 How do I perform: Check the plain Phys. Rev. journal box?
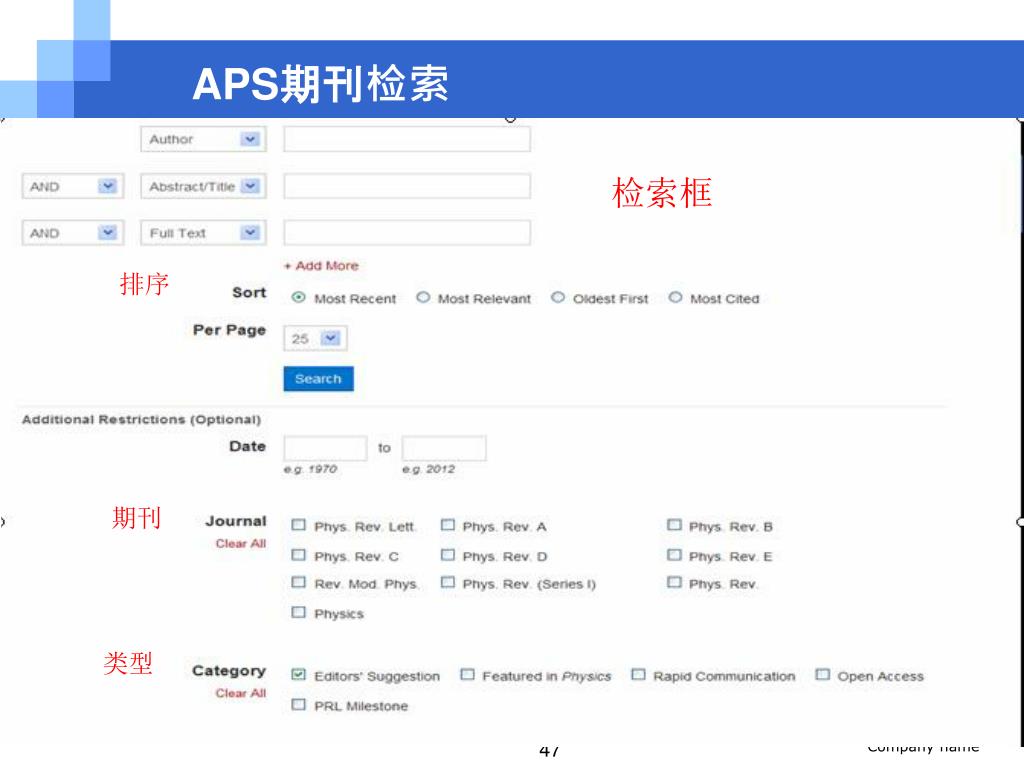click(x=674, y=583)
